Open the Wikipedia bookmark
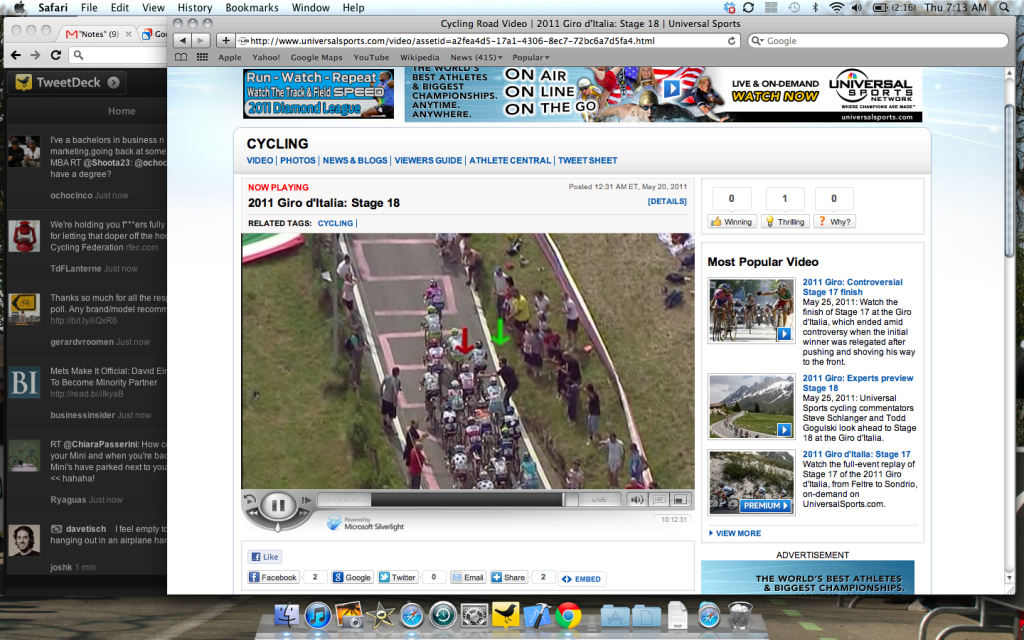The height and width of the screenshot is (640, 1024). click(x=419, y=57)
